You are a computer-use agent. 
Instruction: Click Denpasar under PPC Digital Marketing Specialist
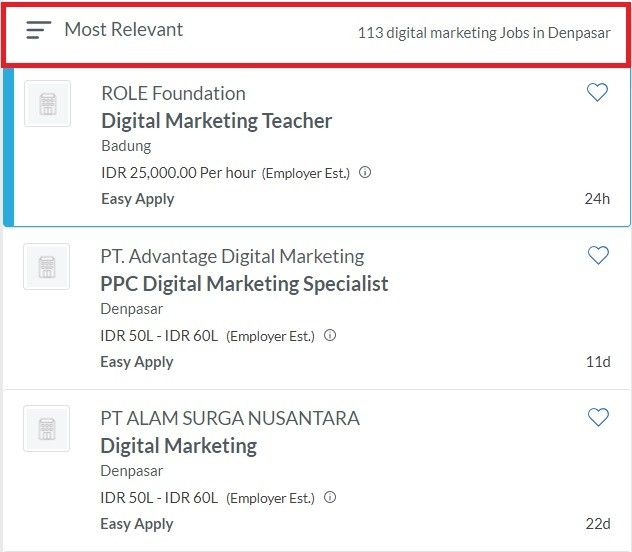[131, 309]
